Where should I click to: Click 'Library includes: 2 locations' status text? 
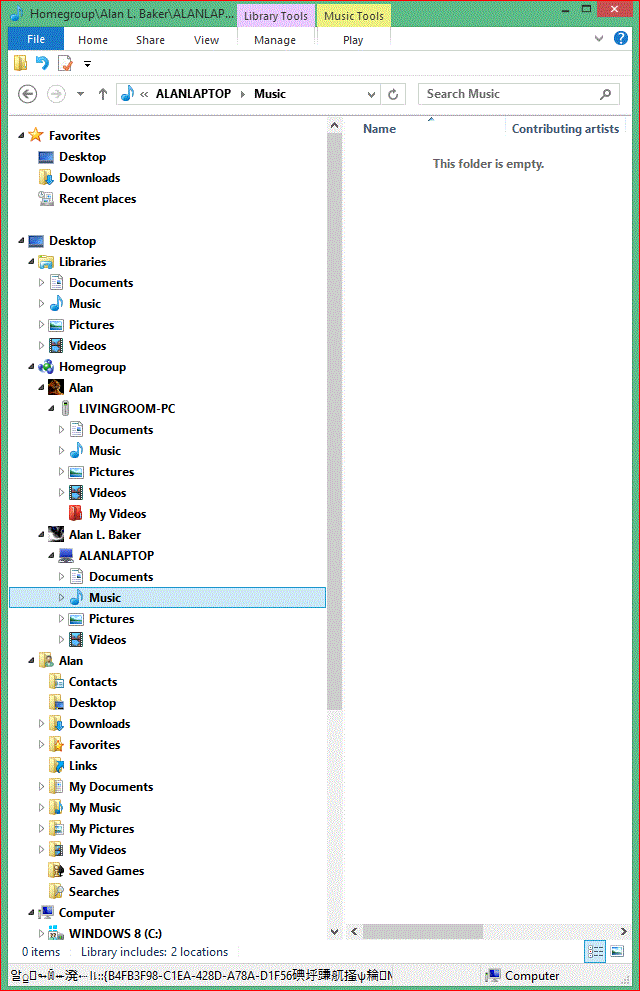154,952
